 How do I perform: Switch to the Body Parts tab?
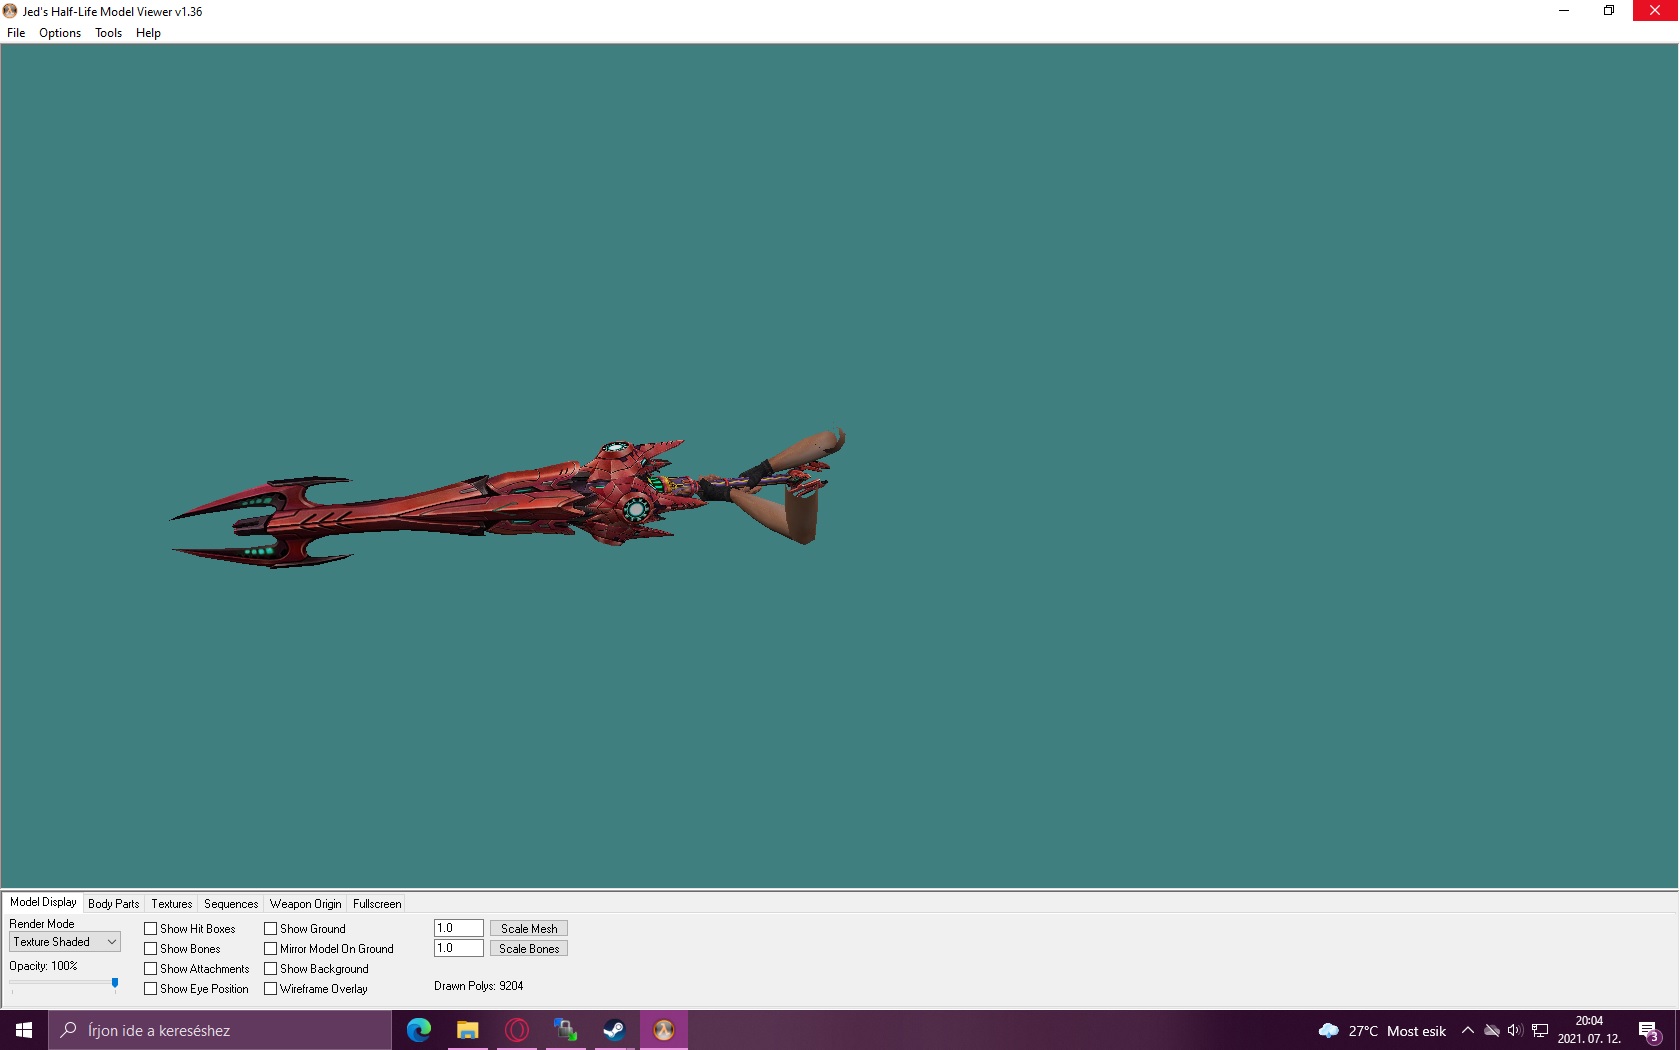point(114,904)
